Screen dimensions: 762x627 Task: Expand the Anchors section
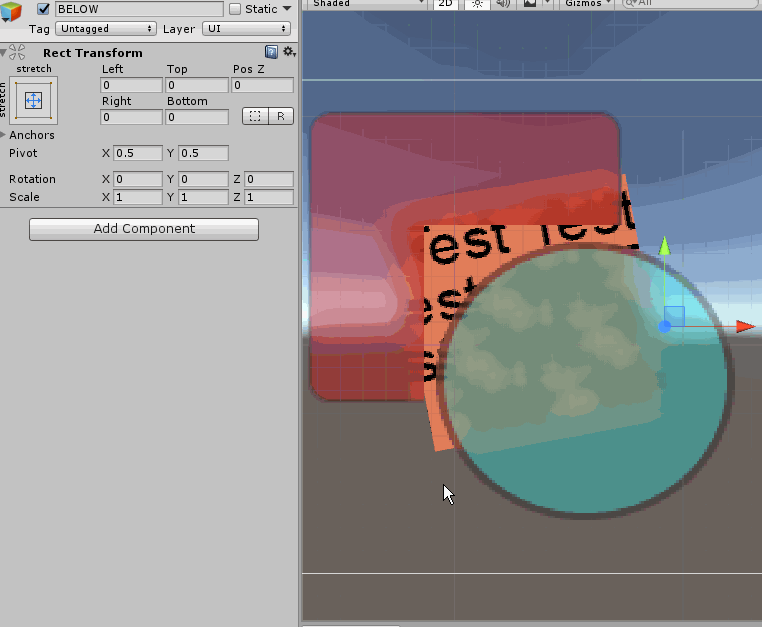click(3, 135)
